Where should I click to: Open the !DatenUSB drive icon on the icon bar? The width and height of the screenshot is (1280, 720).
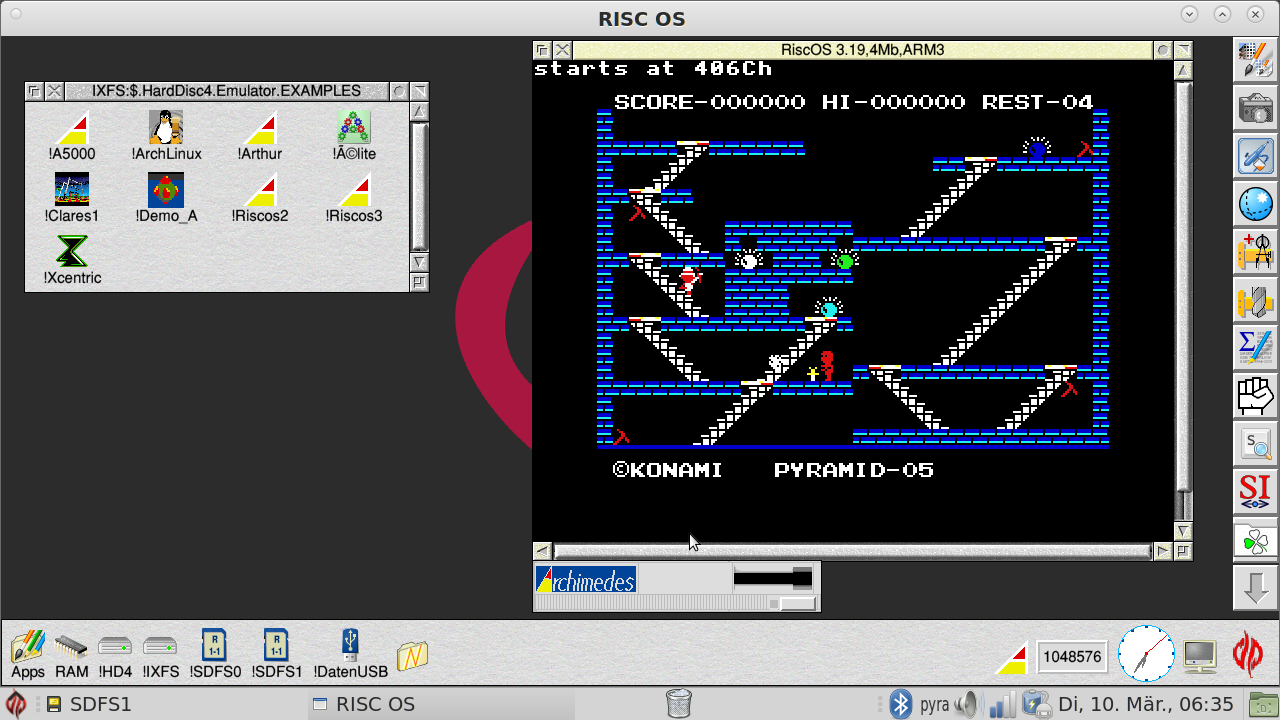pos(350,646)
